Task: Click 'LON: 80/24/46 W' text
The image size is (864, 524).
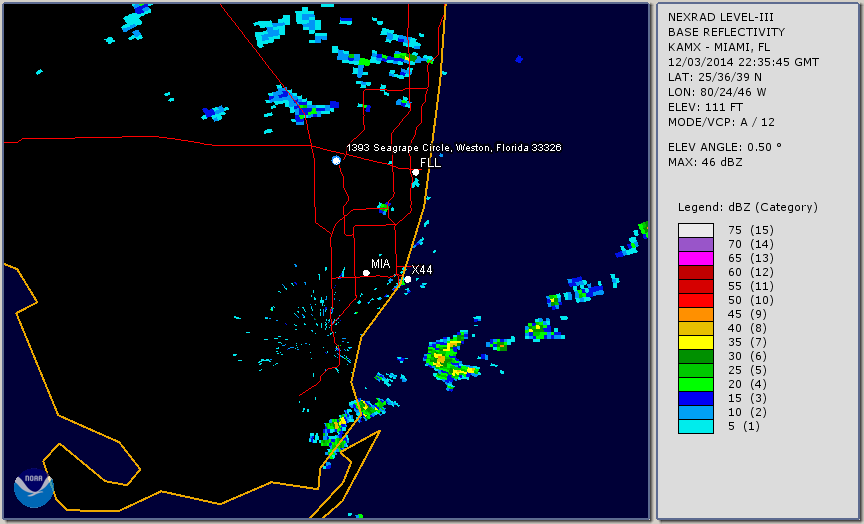Action: pyautogui.click(x=717, y=92)
